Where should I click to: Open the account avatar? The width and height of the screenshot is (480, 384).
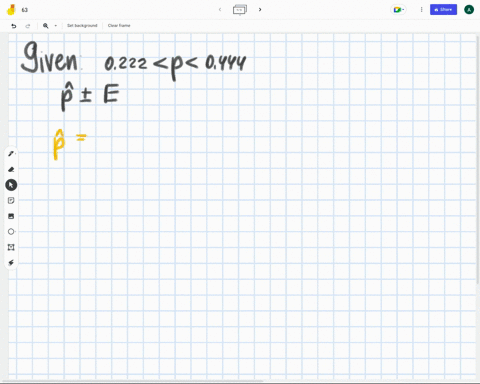[469, 10]
